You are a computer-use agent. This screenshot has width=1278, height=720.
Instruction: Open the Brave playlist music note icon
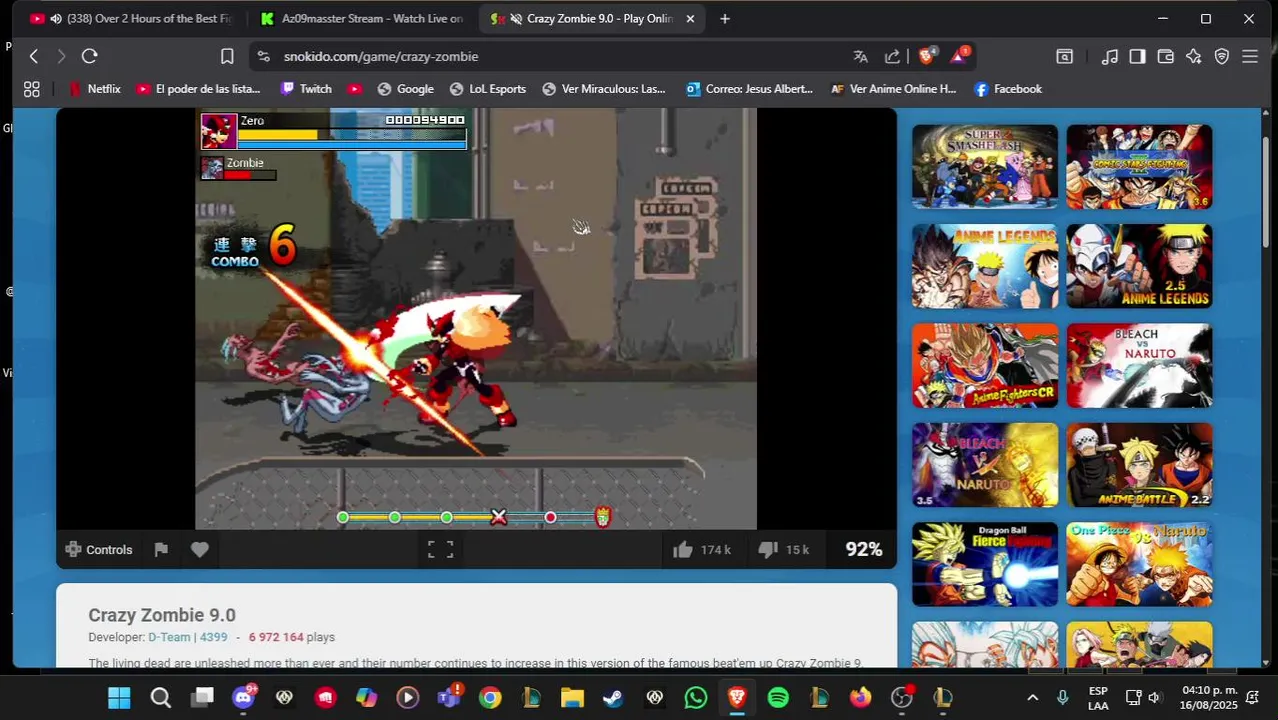pos(1110,56)
